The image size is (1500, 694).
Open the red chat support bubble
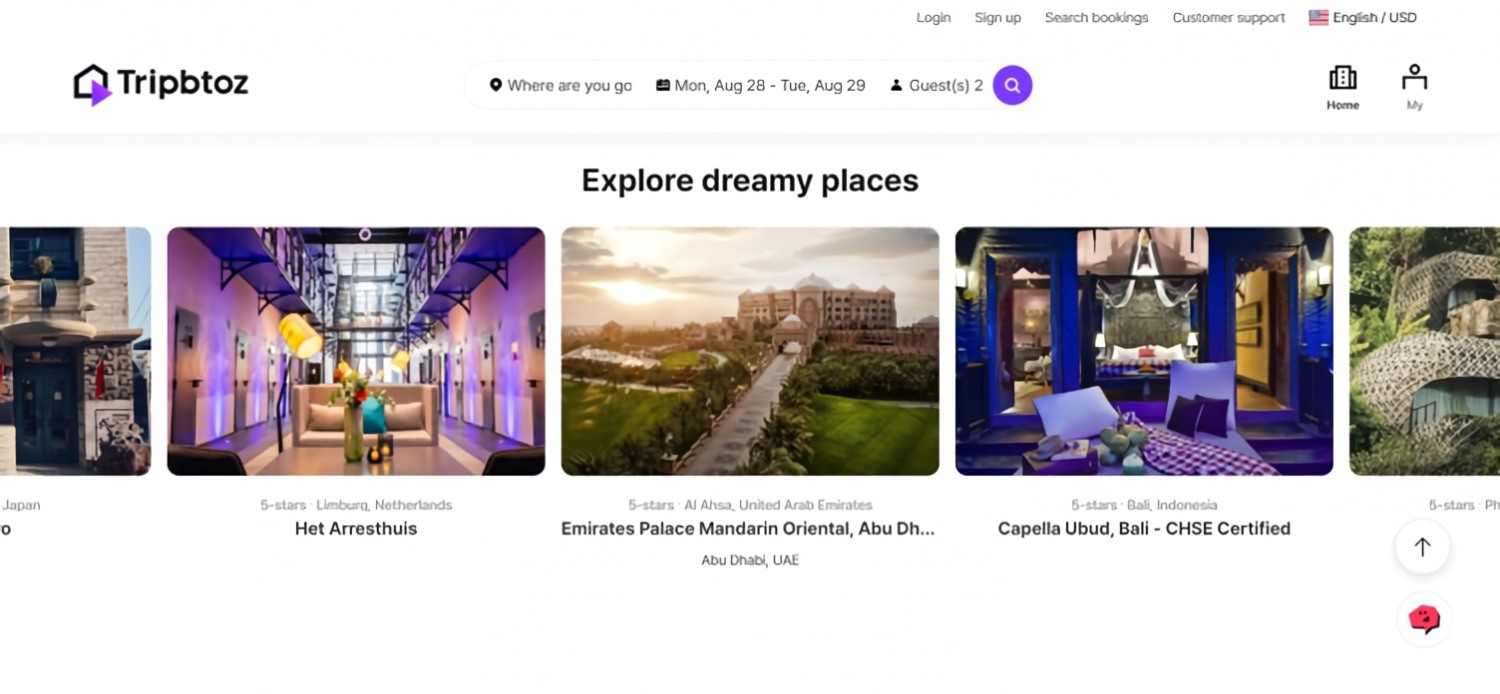tap(1423, 620)
